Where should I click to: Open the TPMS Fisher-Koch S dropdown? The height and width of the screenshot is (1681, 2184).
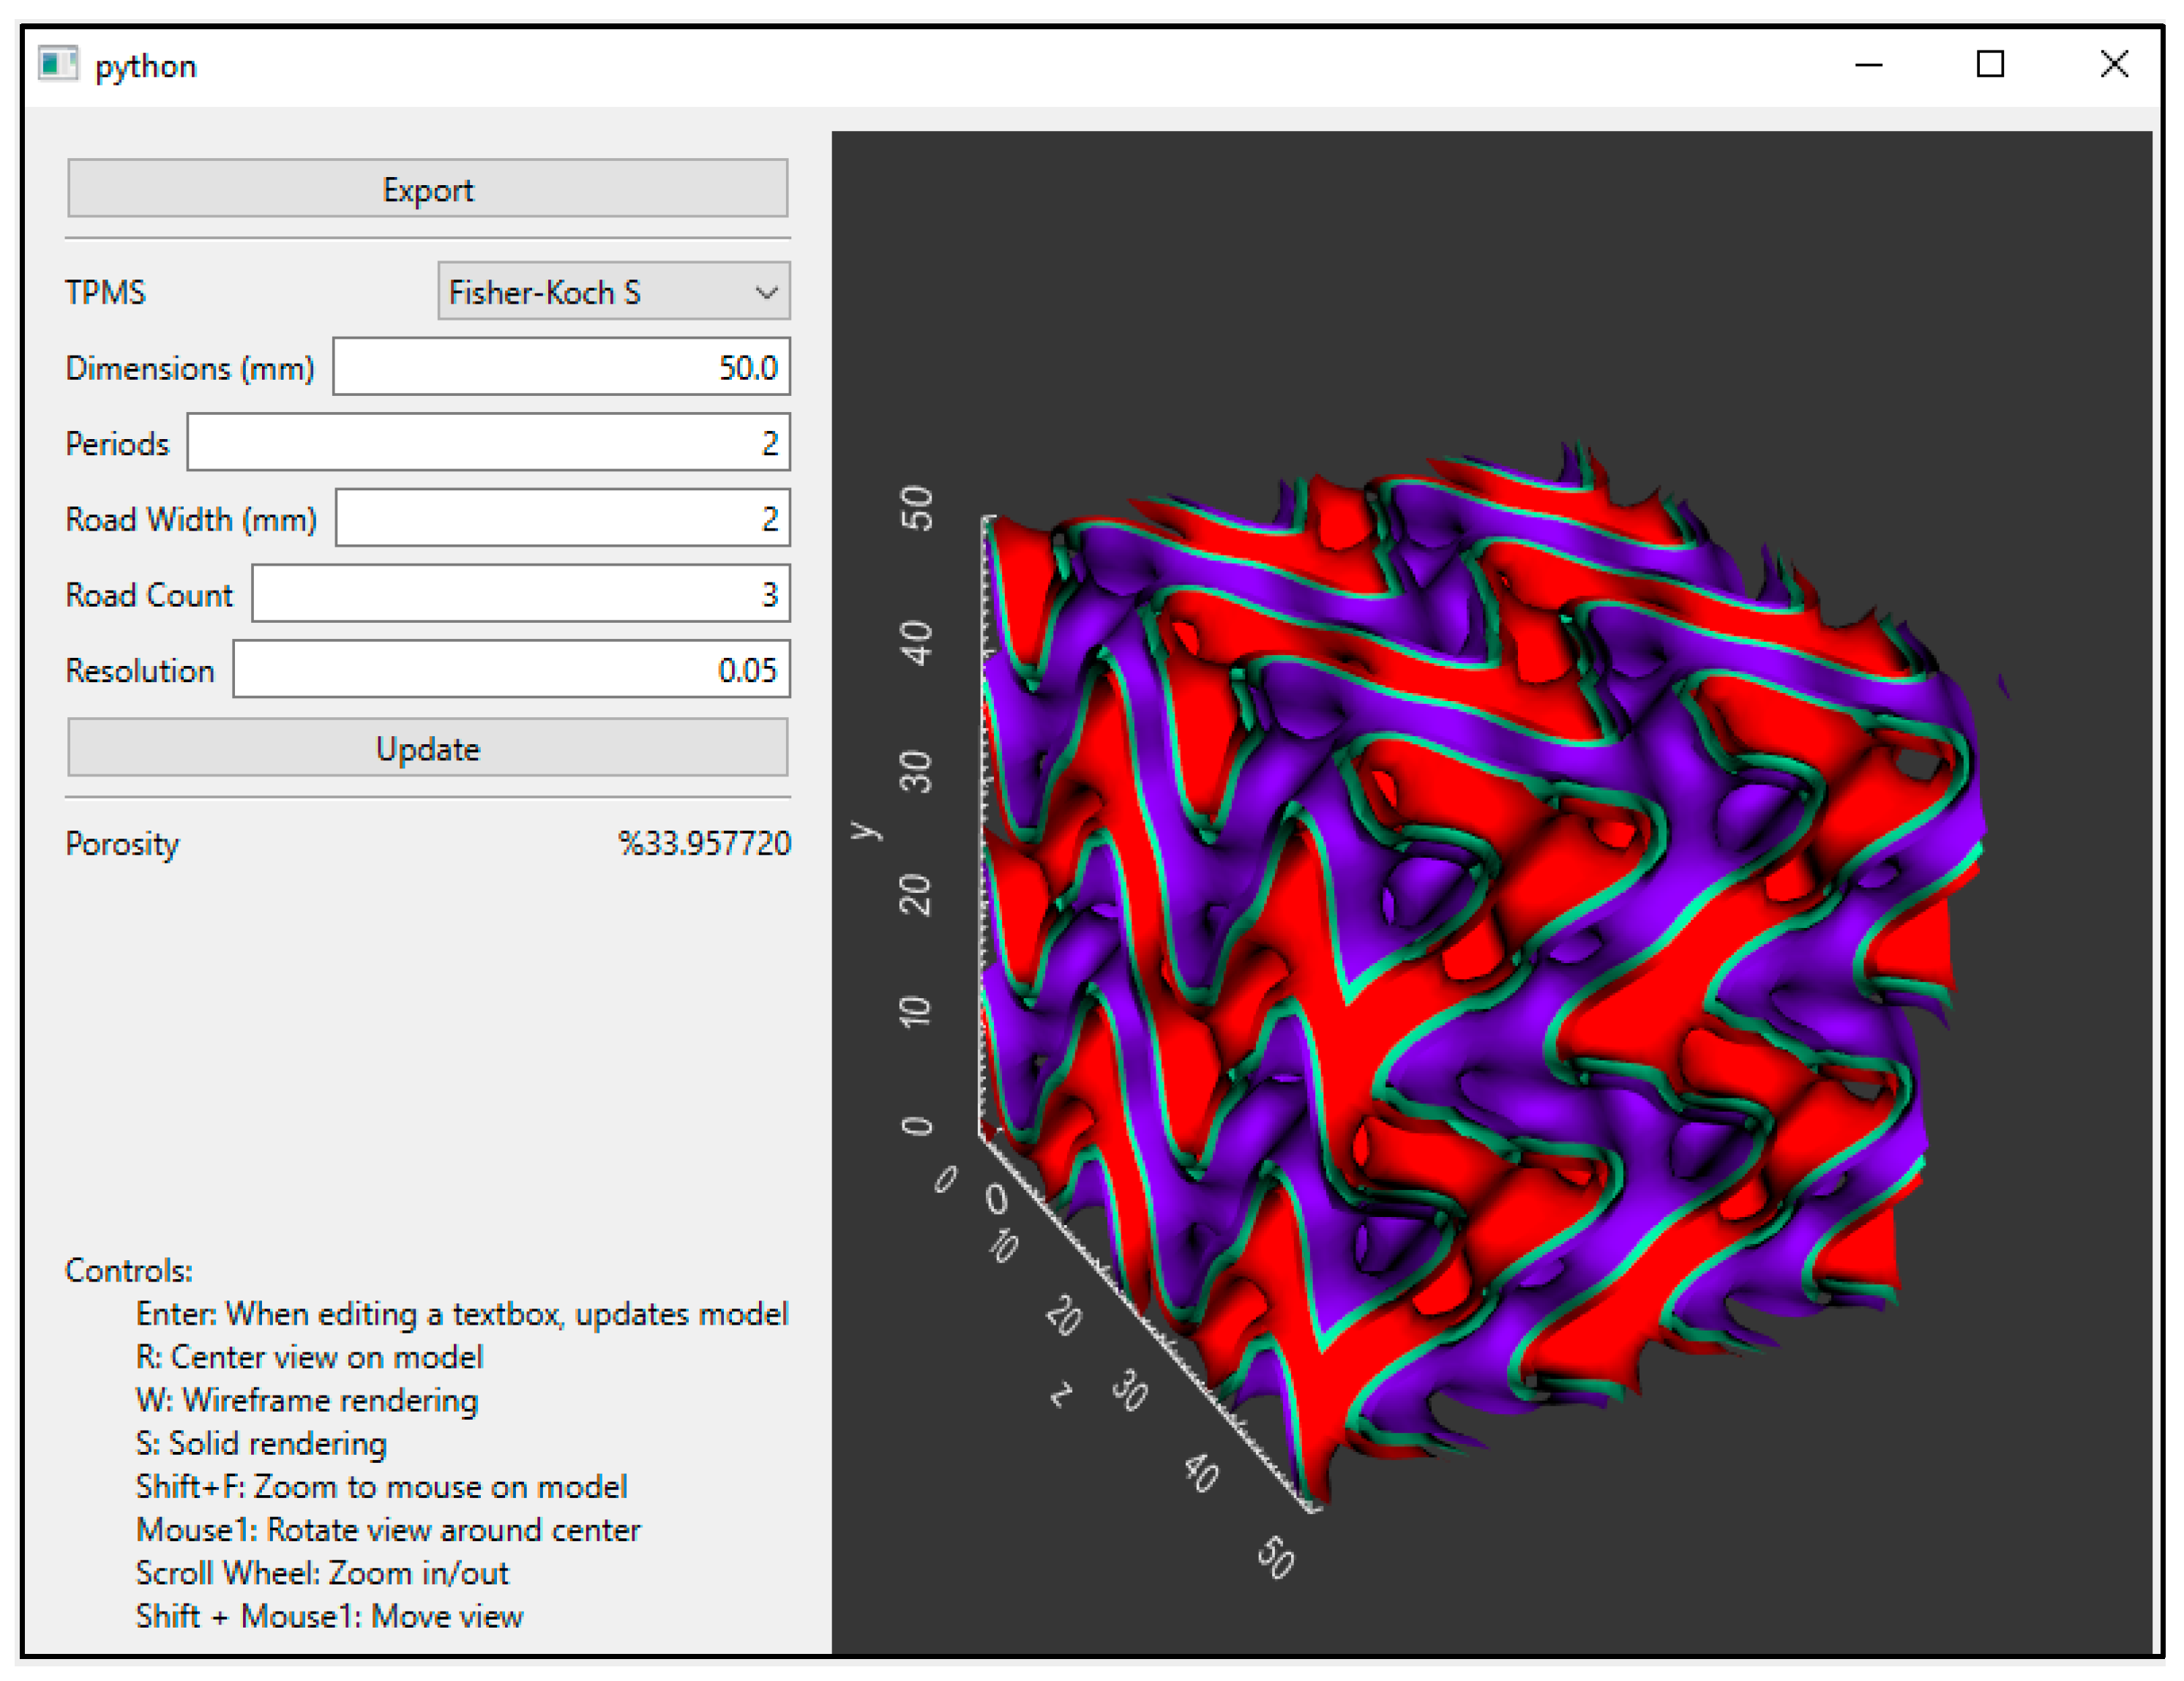(600, 292)
